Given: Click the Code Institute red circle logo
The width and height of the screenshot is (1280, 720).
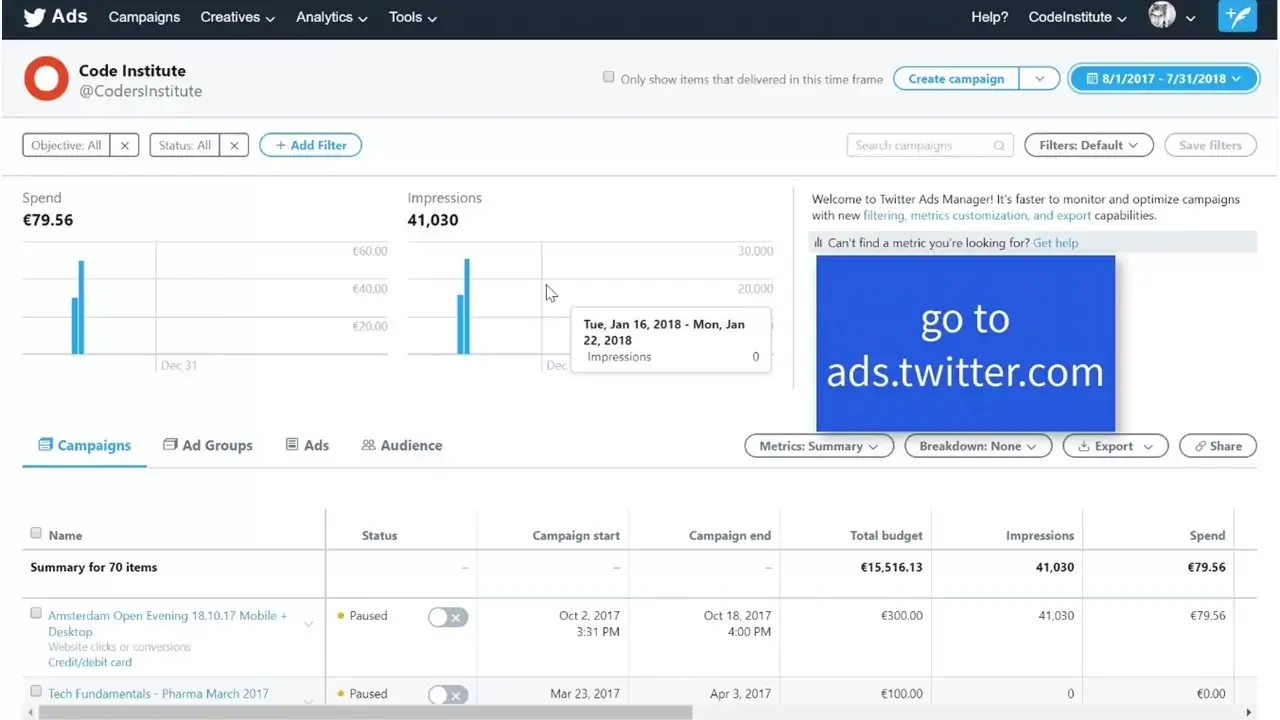Looking at the screenshot, I should pyautogui.click(x=46, y=79).
